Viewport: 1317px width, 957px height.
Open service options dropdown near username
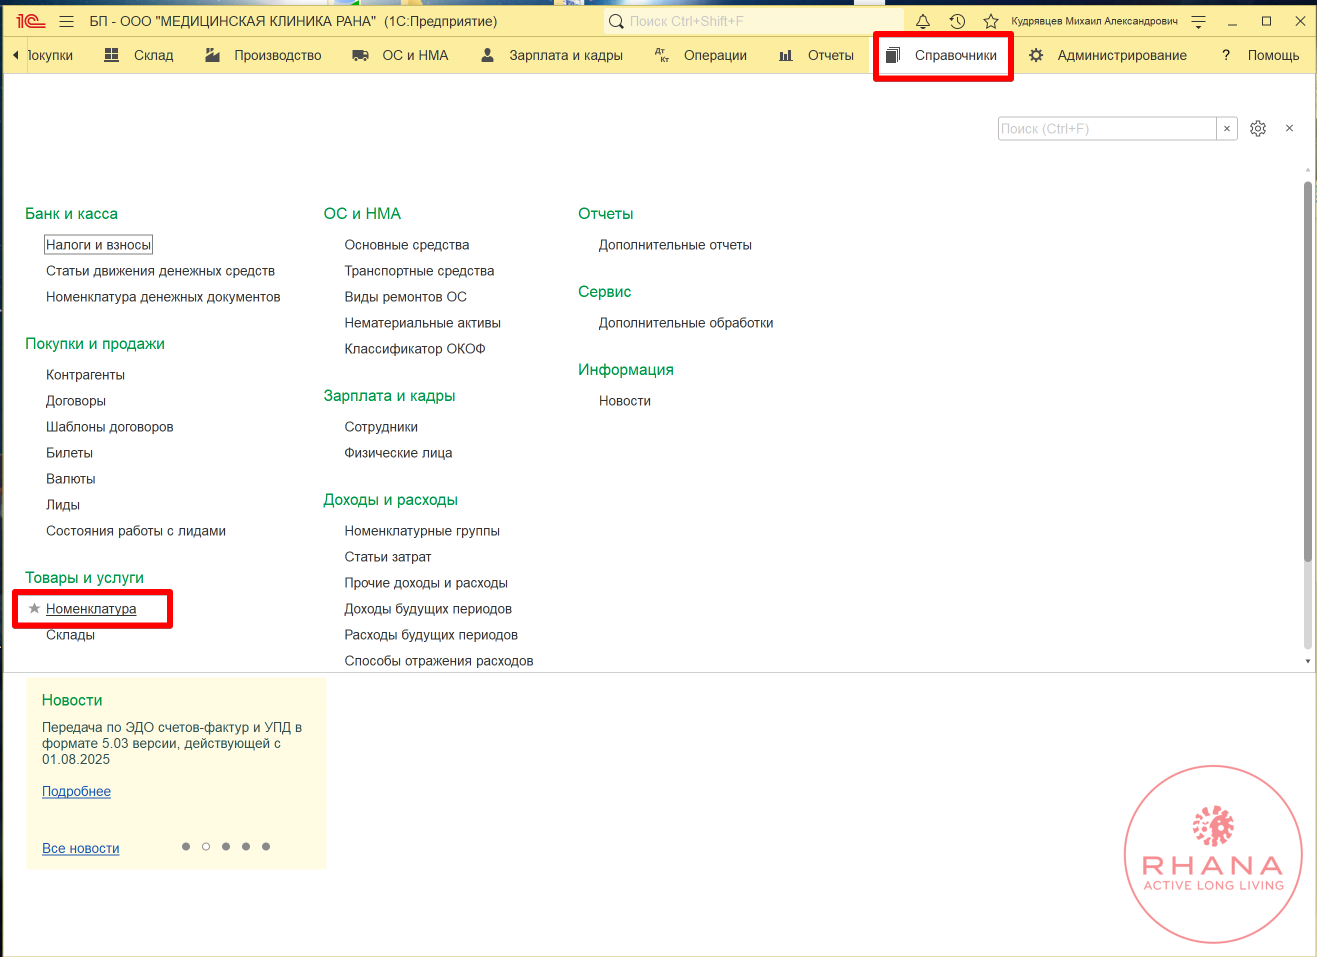pos(1198,21)
